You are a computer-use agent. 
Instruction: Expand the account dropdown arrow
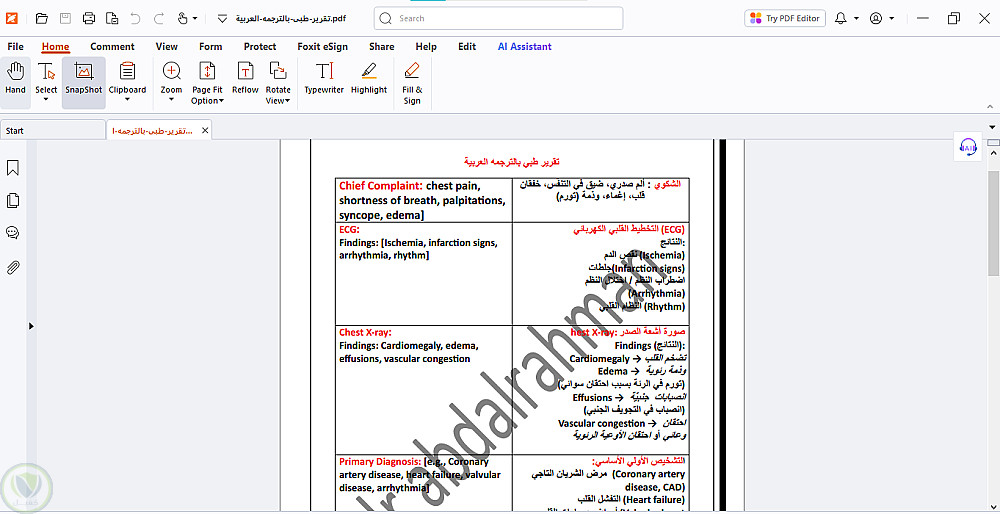coord(892,18)
